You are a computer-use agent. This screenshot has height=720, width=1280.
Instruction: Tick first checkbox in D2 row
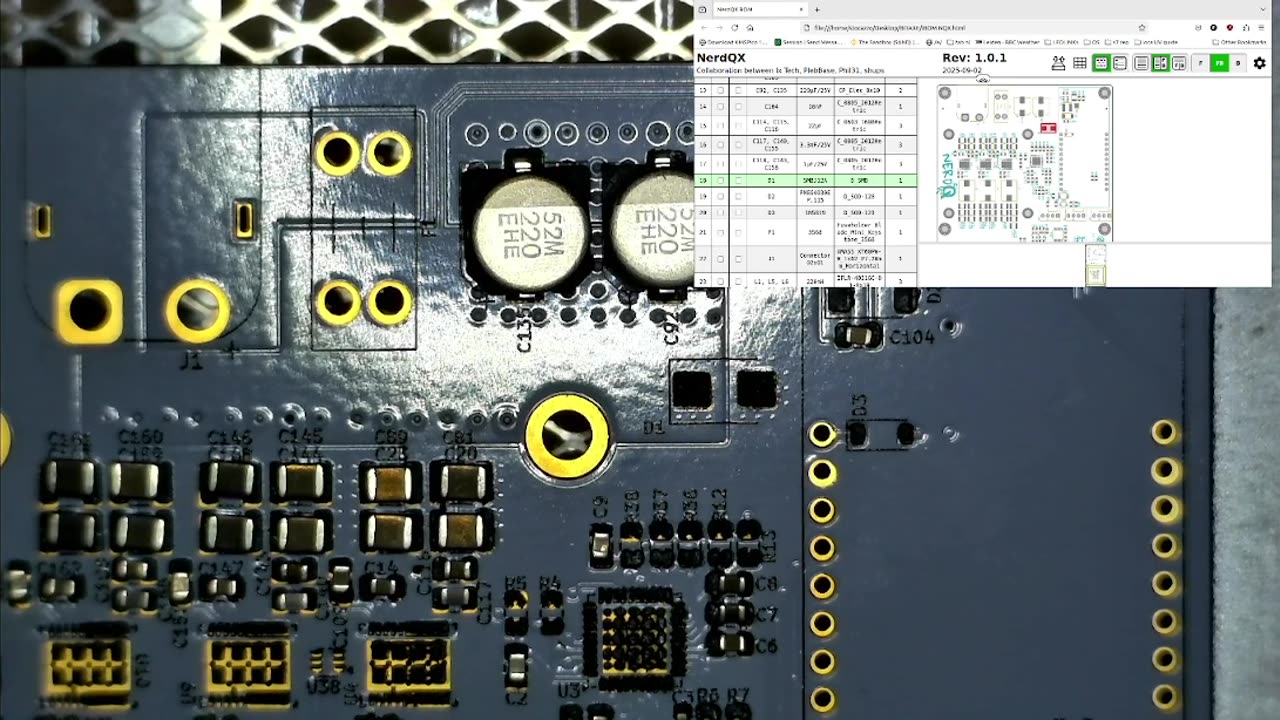click(x=720, y=196)
